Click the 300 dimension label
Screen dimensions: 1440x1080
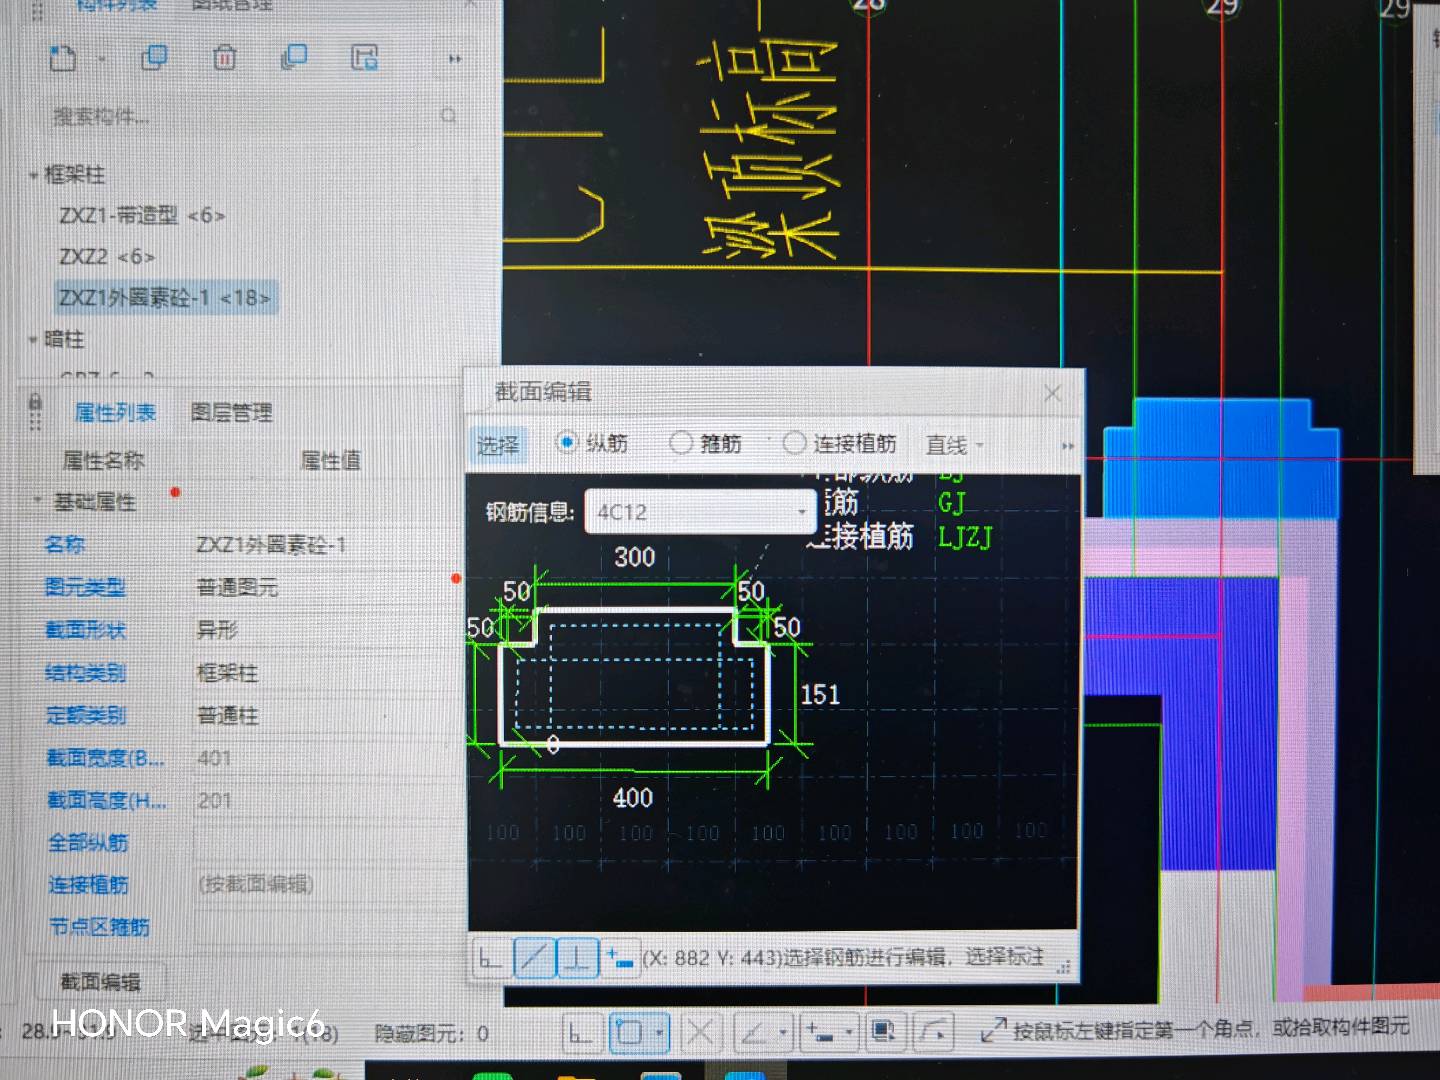pos(634,557)
